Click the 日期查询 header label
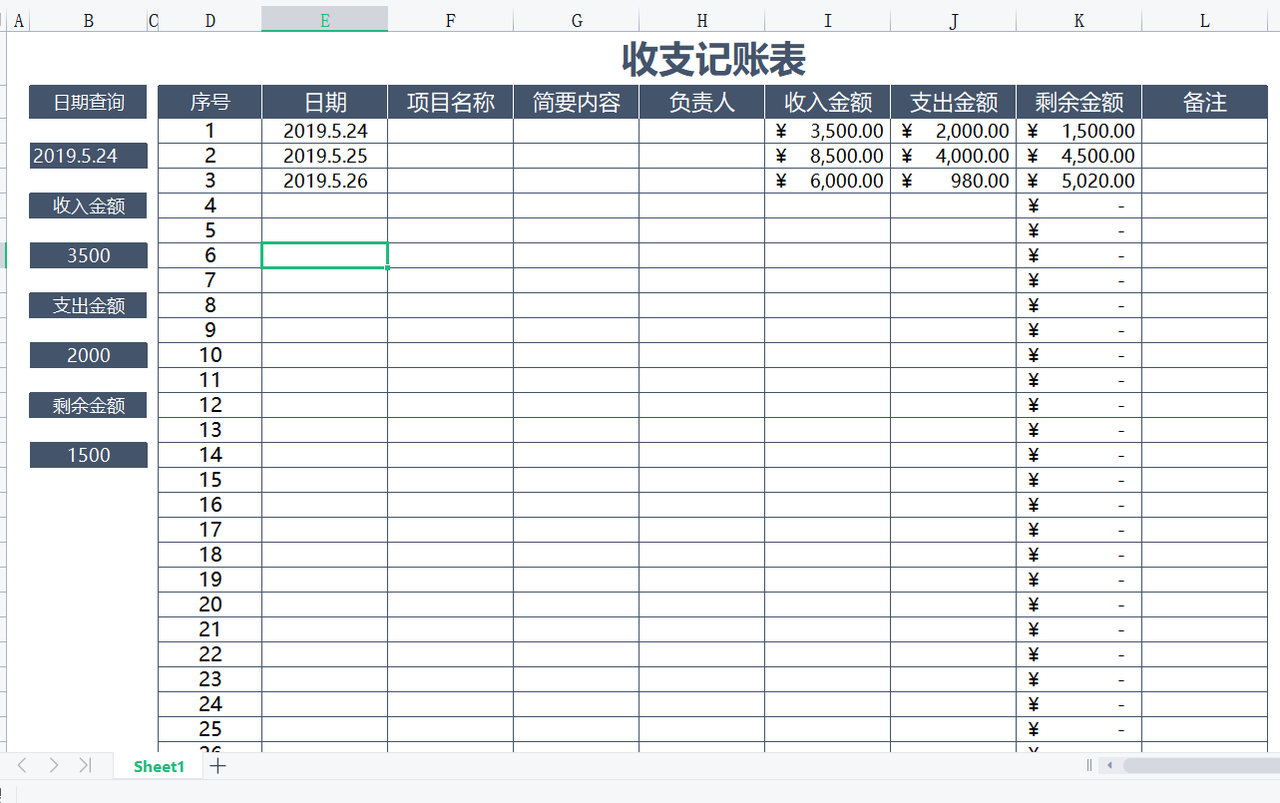The image size is (1280, 803). (x=88, y=101)
